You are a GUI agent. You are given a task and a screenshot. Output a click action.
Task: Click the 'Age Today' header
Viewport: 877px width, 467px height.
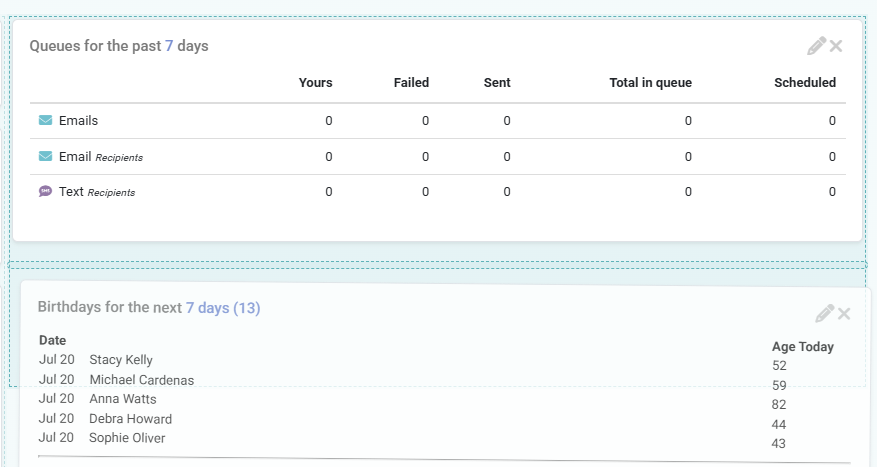(803, 347)
